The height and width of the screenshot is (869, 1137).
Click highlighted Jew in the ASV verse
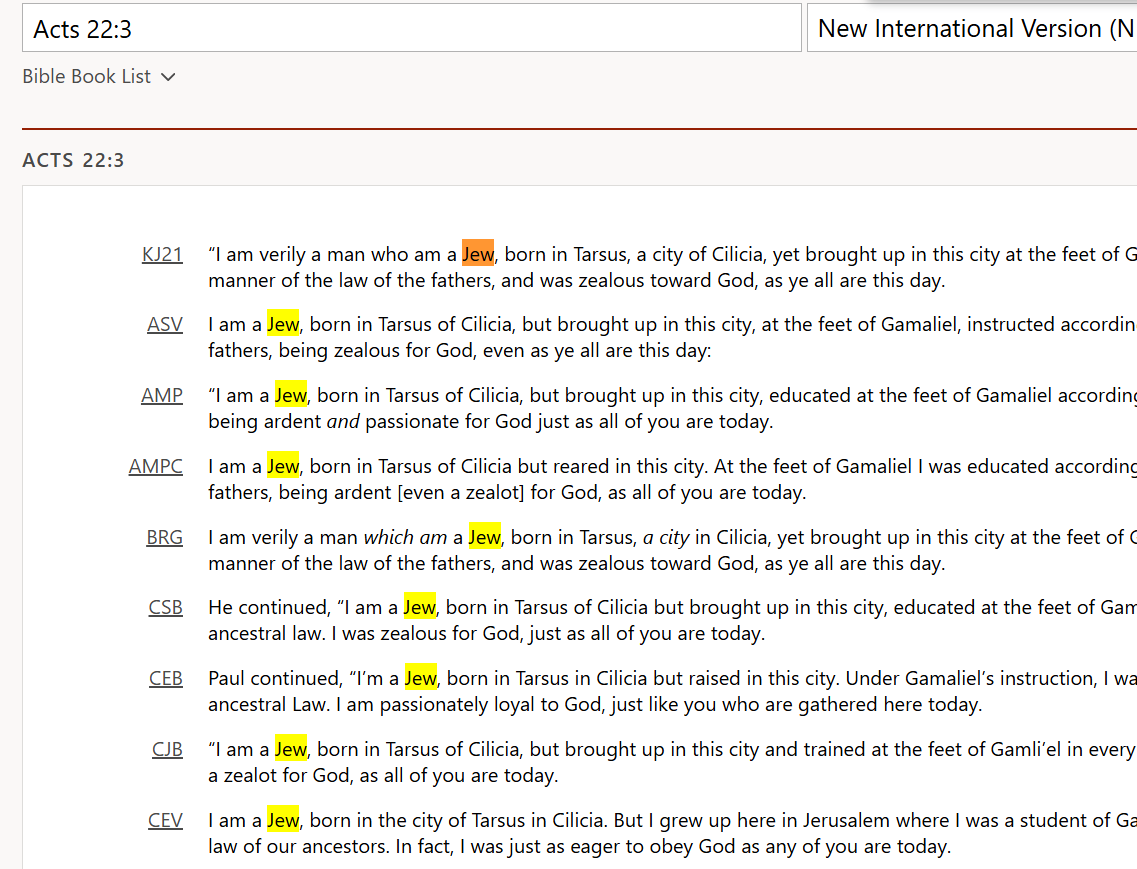[283, 324]
